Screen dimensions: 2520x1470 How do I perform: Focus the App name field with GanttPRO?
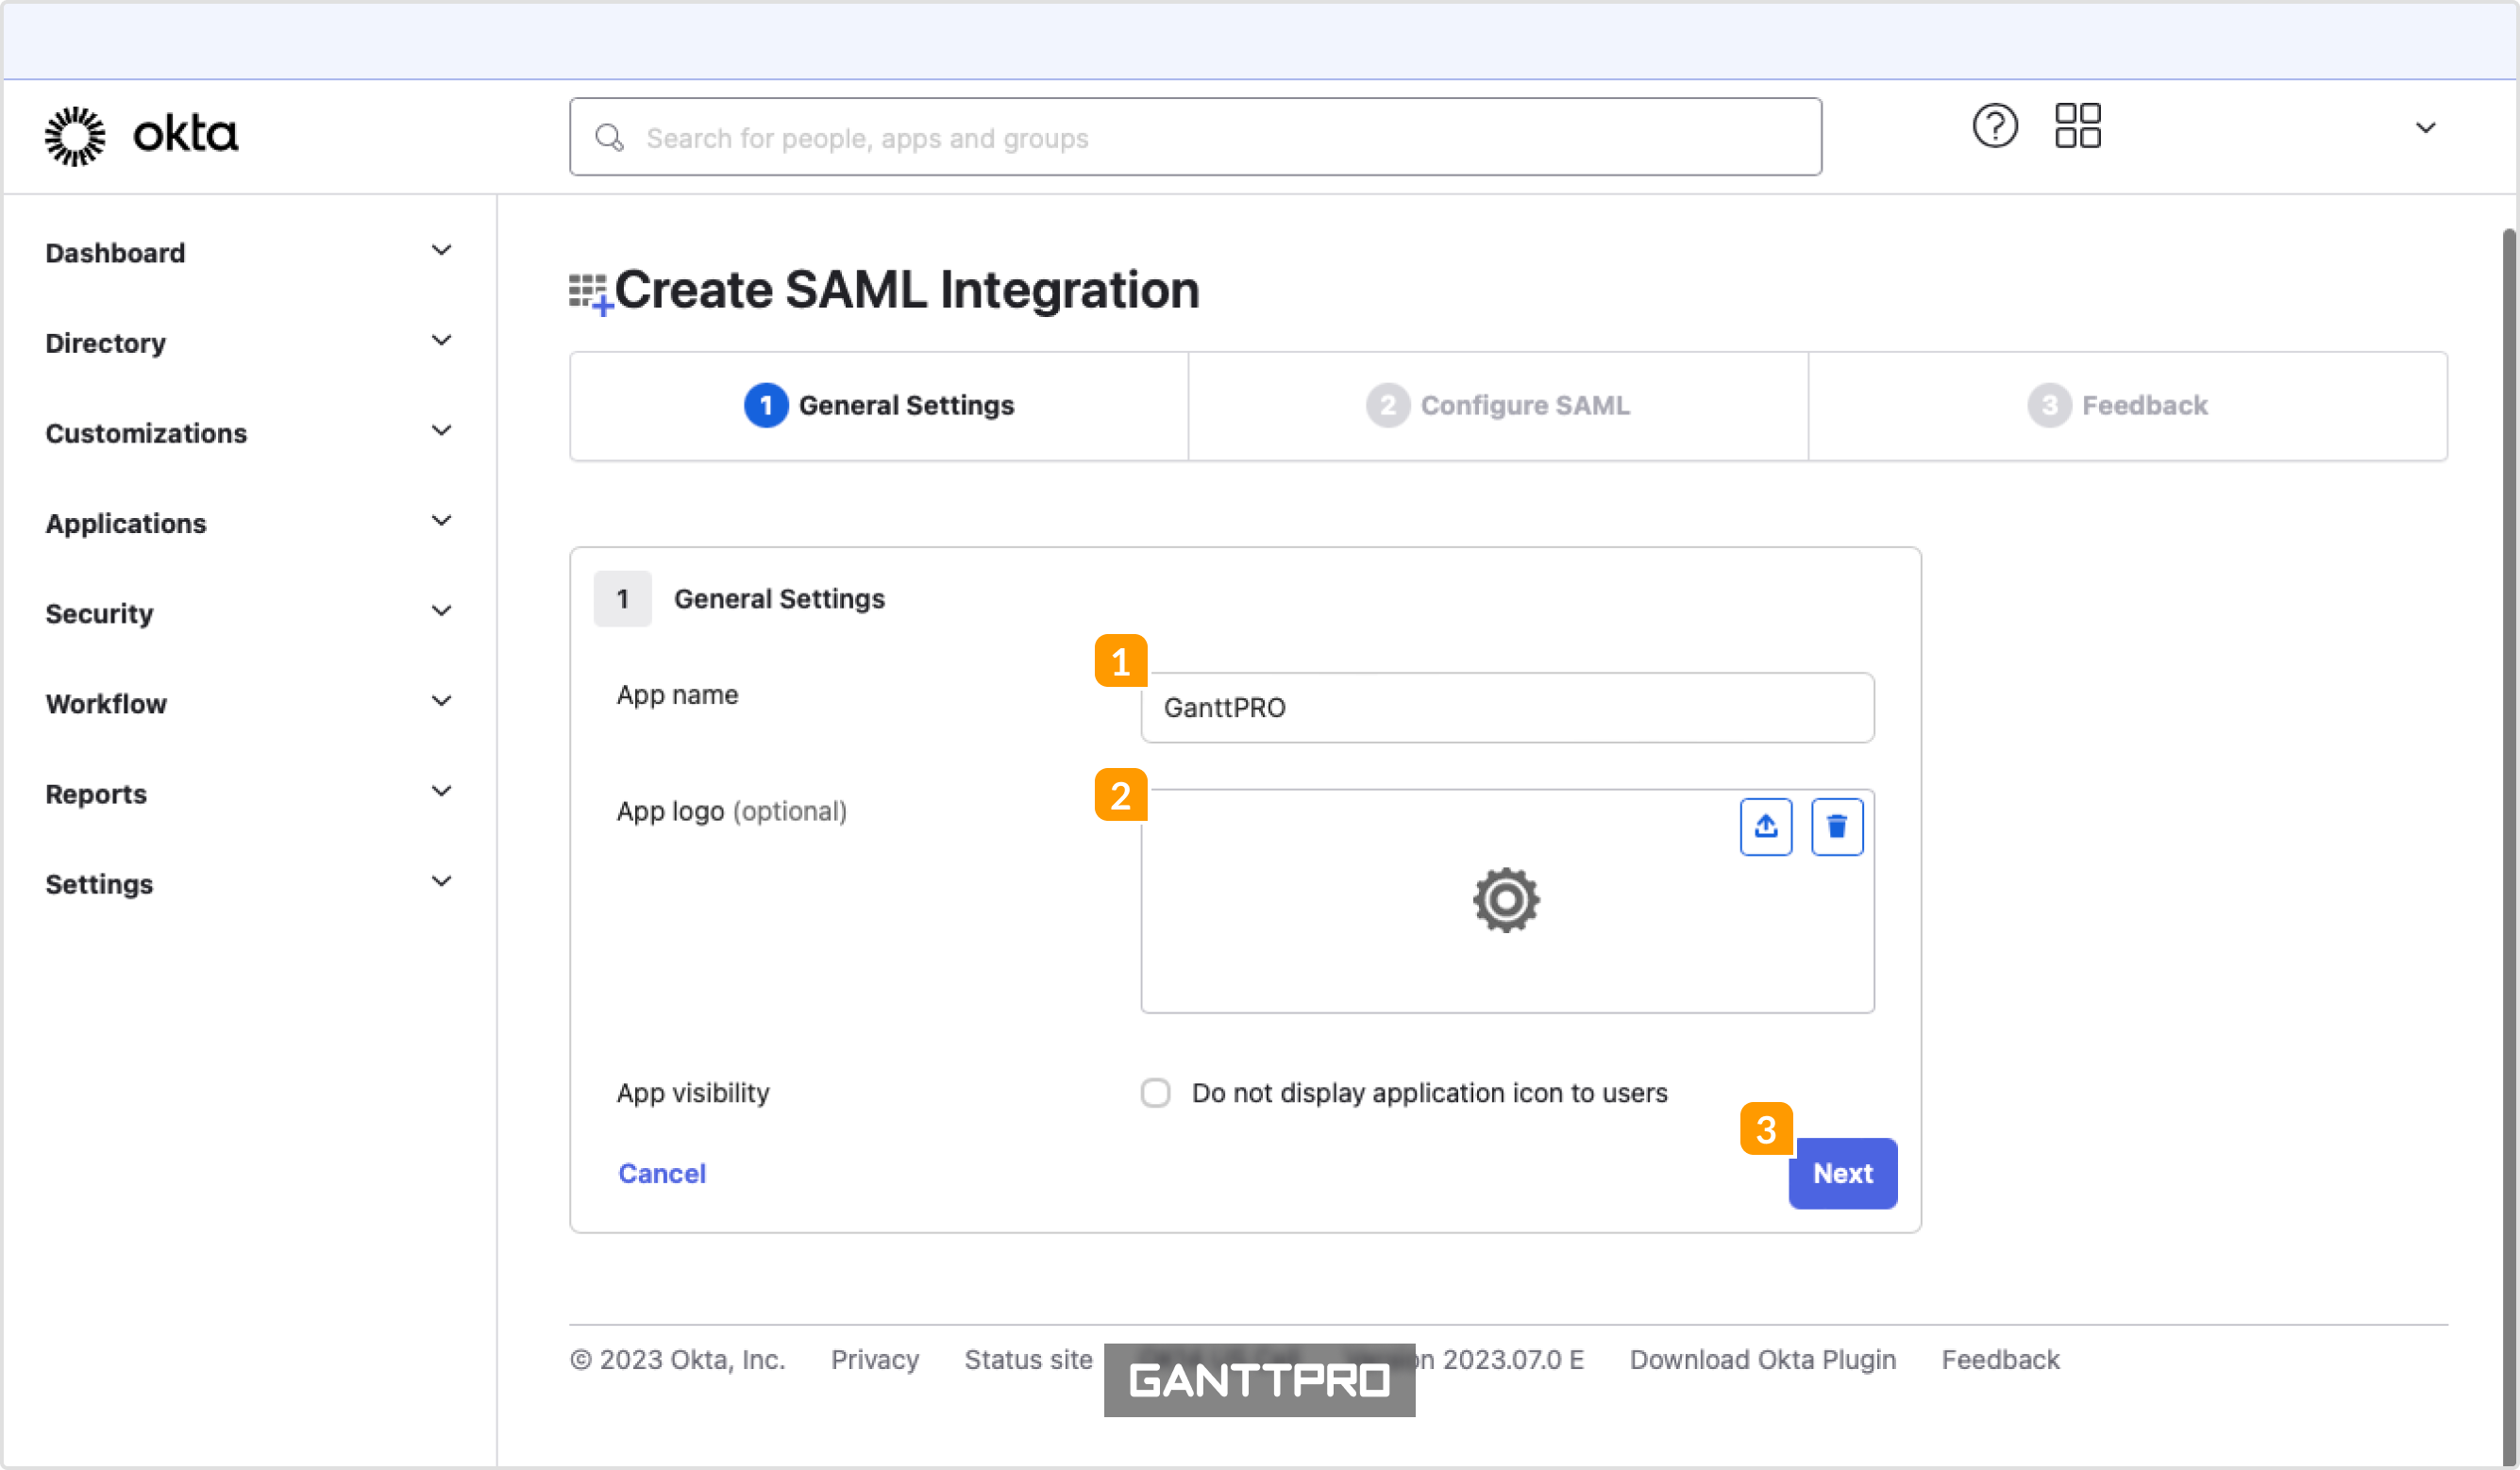point(1507,708)
